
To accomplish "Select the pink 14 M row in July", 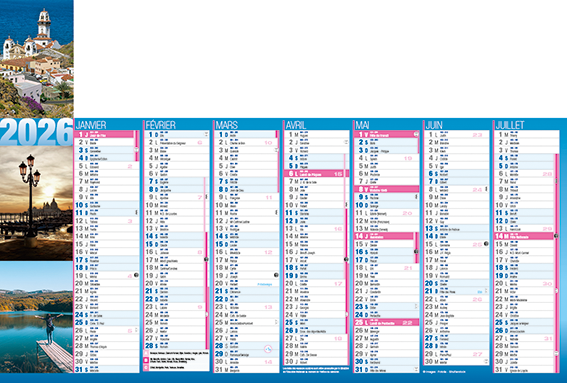I will pos(524,236).
